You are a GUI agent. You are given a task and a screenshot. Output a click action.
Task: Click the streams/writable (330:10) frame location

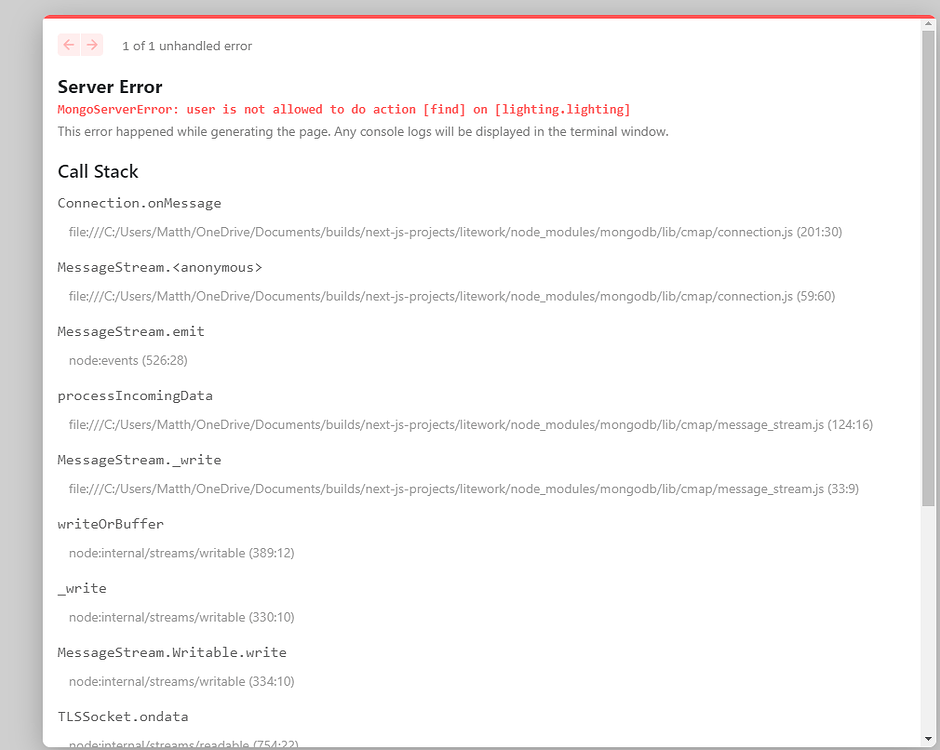[181, 617]
